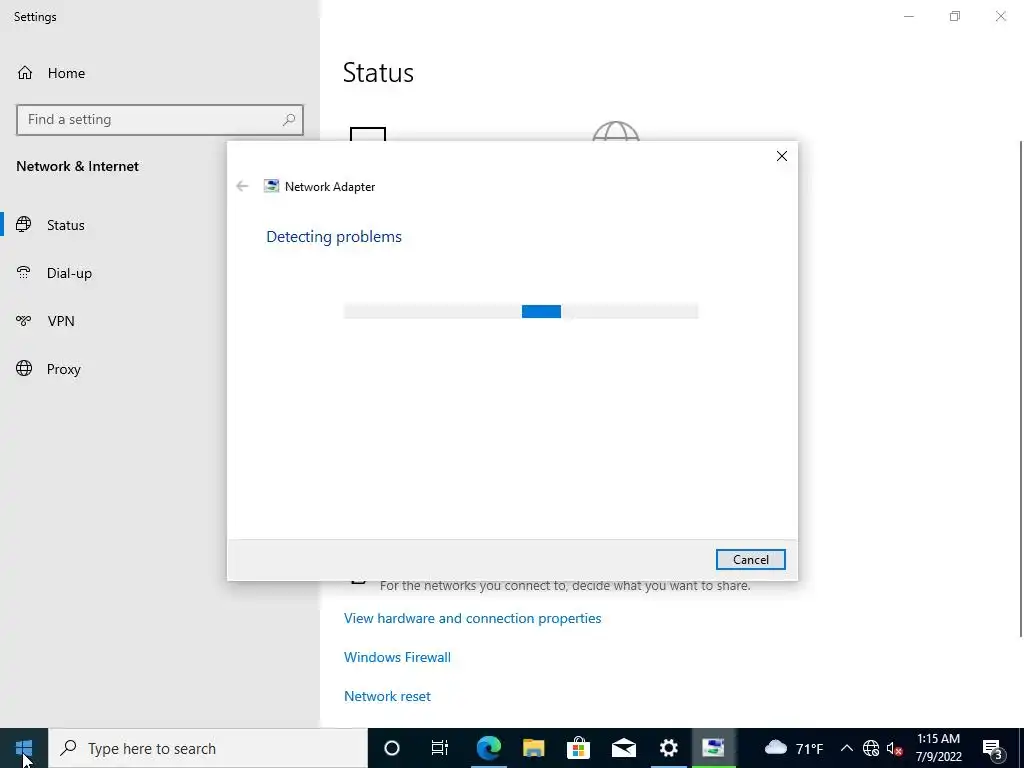
Task: Click the Dial-up sidebar icon
Action: [24, 273]
